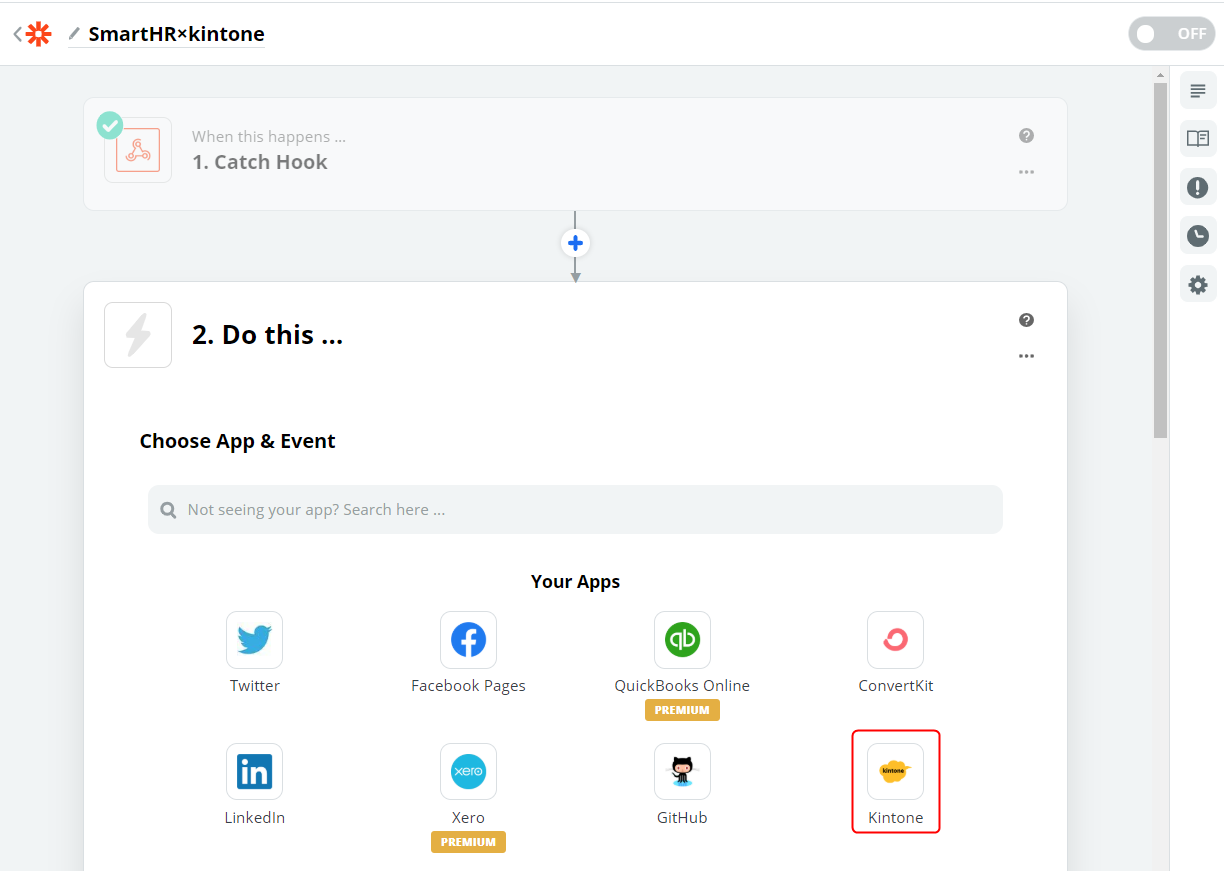This screenshot has width=1224, height=871.
Task: Open the Catch Hook webhook icon
Action: tap(138, 150)
